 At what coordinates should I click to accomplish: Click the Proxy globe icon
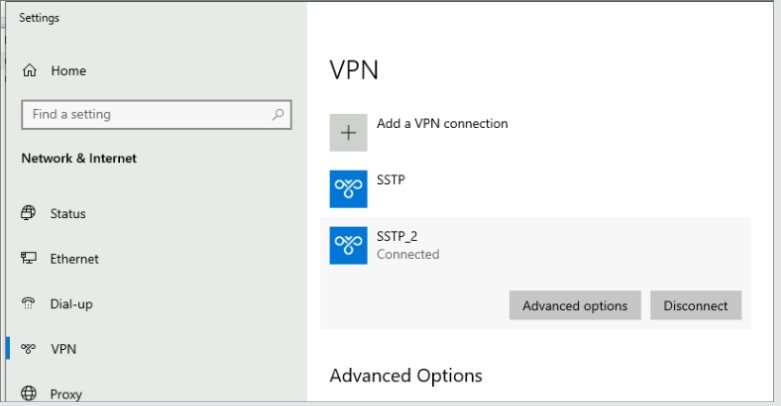pos(29,394)
